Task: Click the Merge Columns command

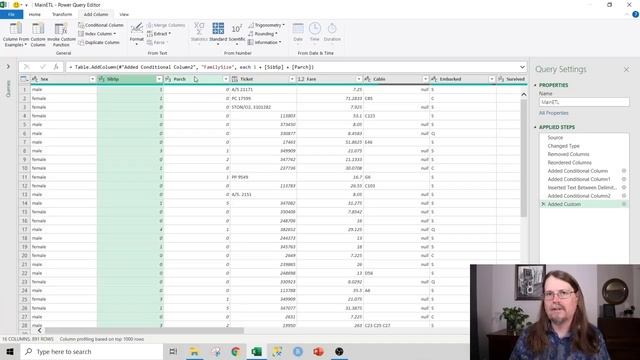Action: click(166, 25)
